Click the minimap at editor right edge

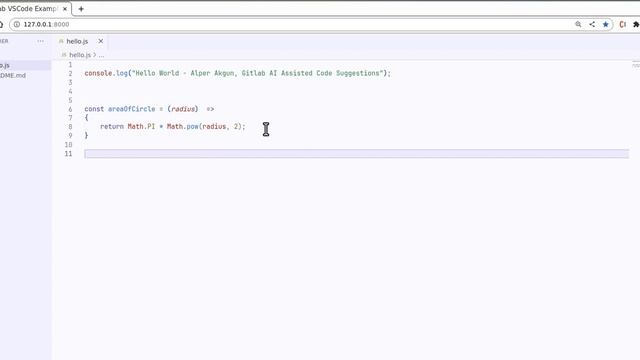tap(636, 65)
